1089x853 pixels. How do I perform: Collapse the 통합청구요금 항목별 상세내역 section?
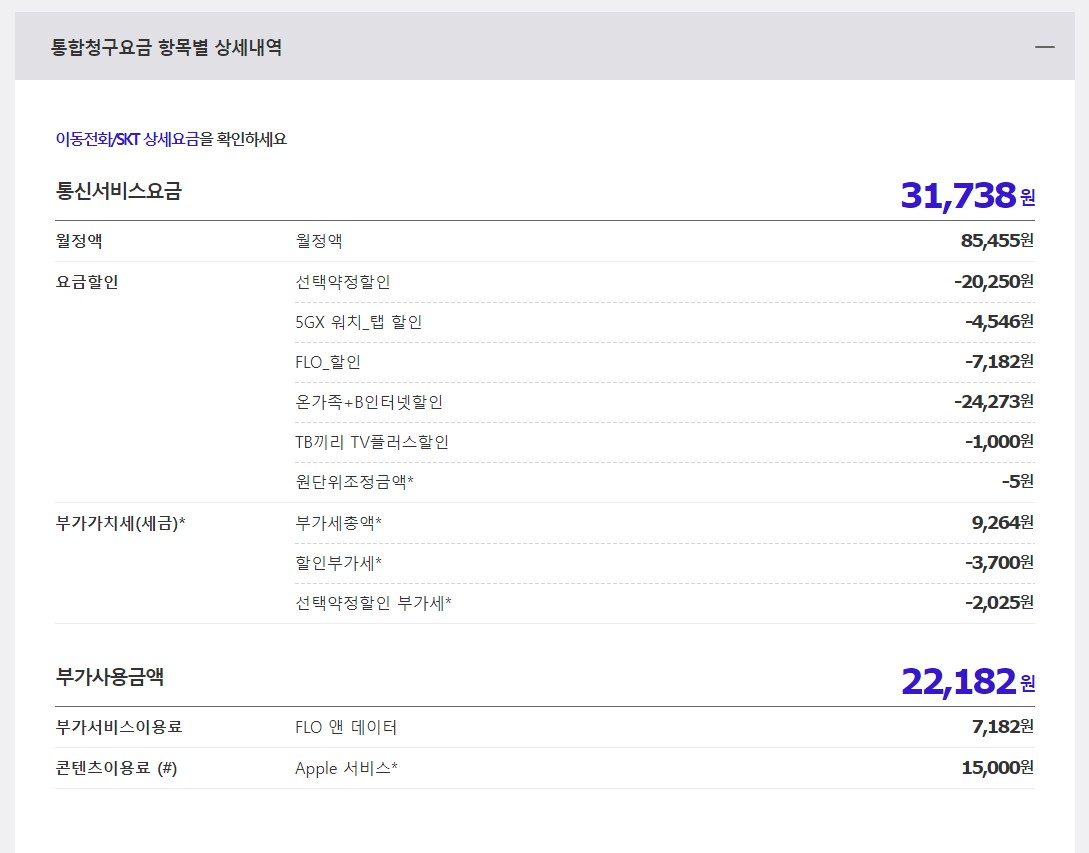(x=1045, y=47)
